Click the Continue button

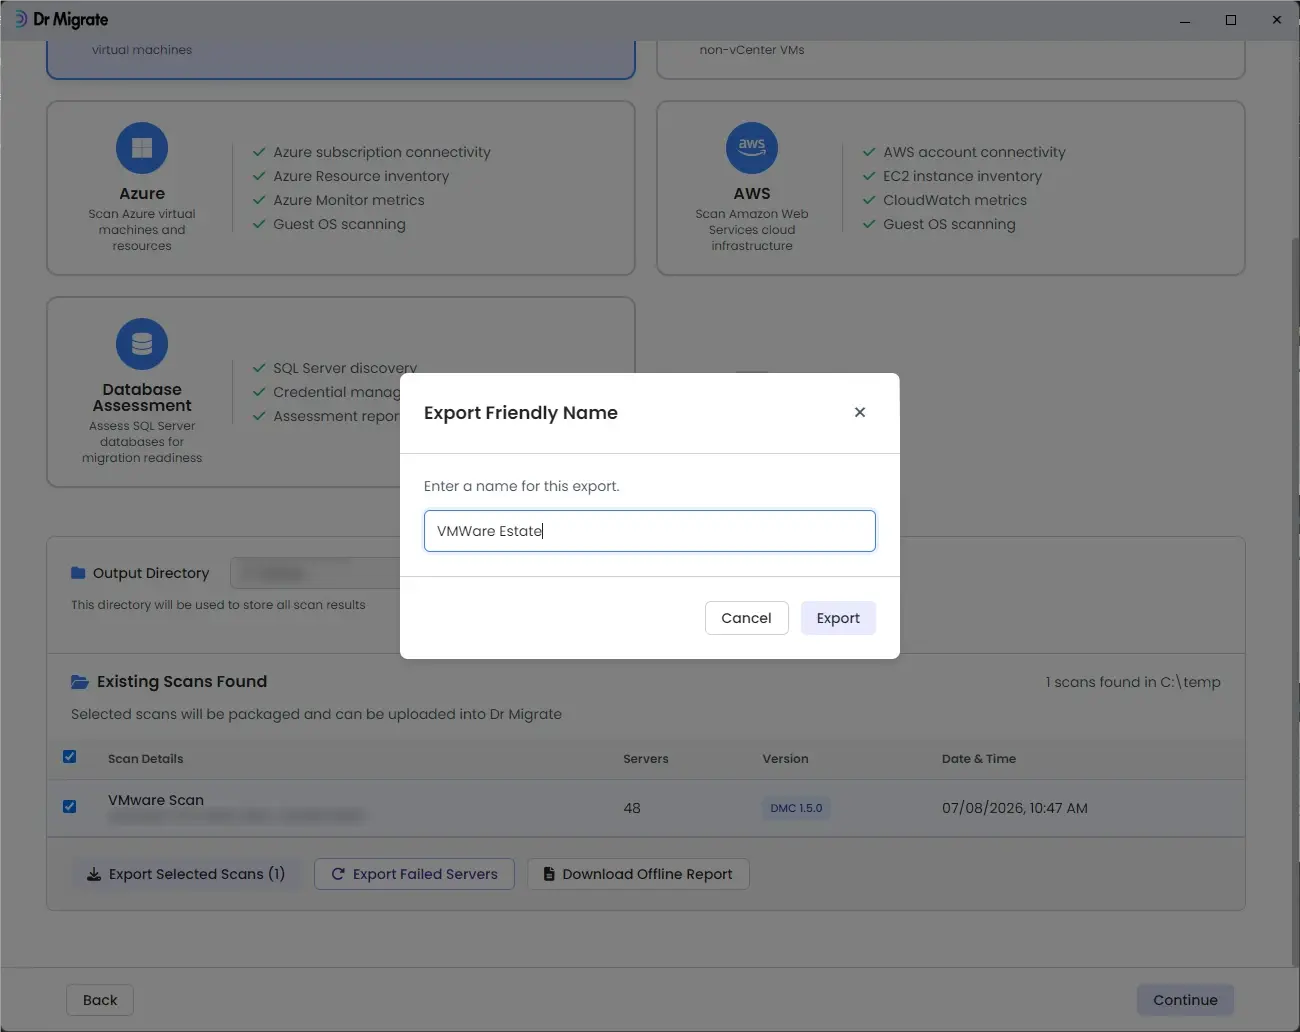coord(1185,1000)
